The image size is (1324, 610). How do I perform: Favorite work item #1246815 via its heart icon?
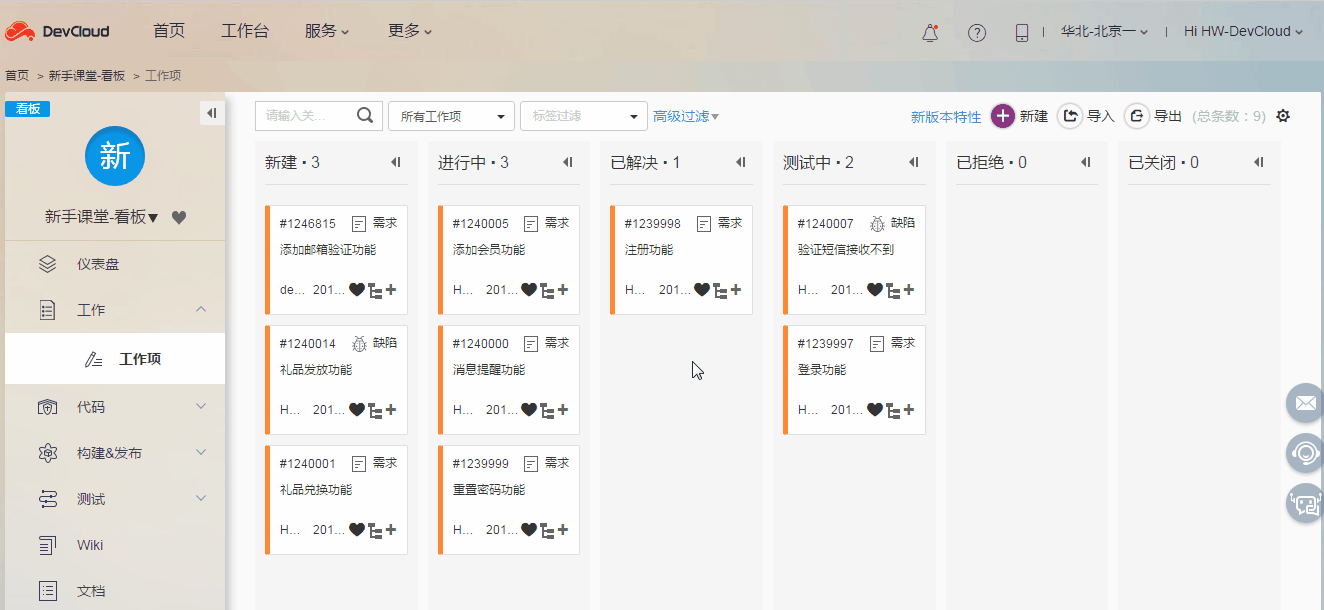[358, 290]
